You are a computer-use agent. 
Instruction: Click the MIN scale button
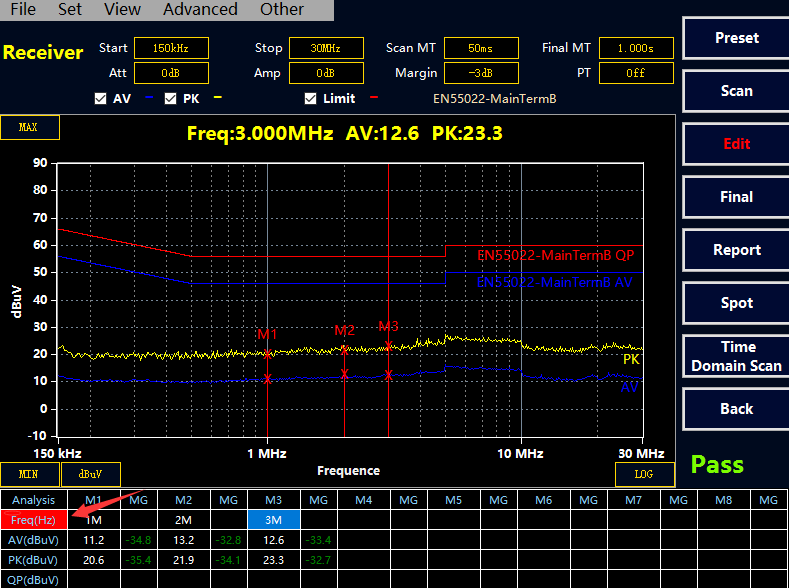29,474
